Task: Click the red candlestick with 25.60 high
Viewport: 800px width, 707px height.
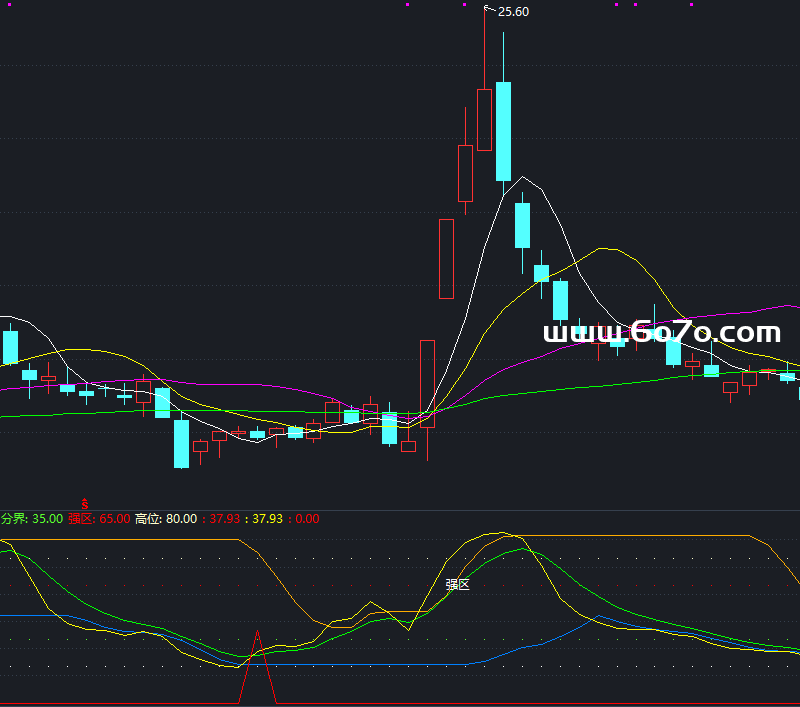Action: tap(485, 120)
